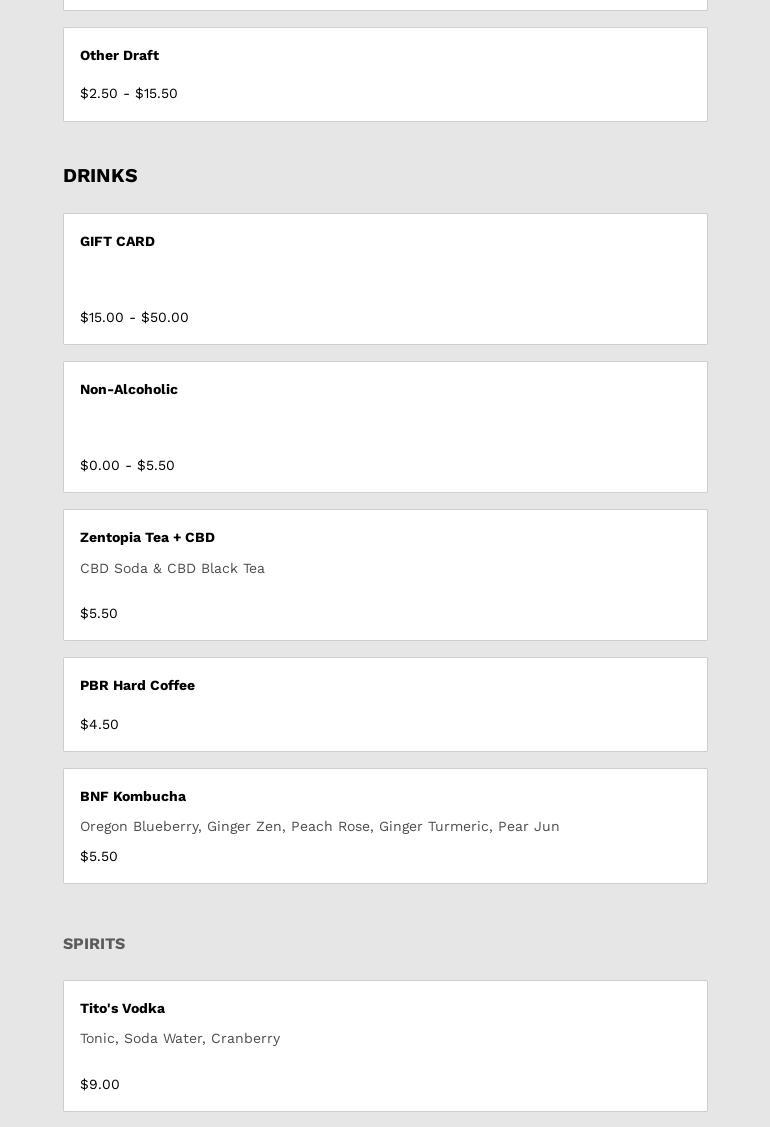Open the Non-Alcoholic drinks item
This screenshot has height=1127, width=770.
point(385,427)
